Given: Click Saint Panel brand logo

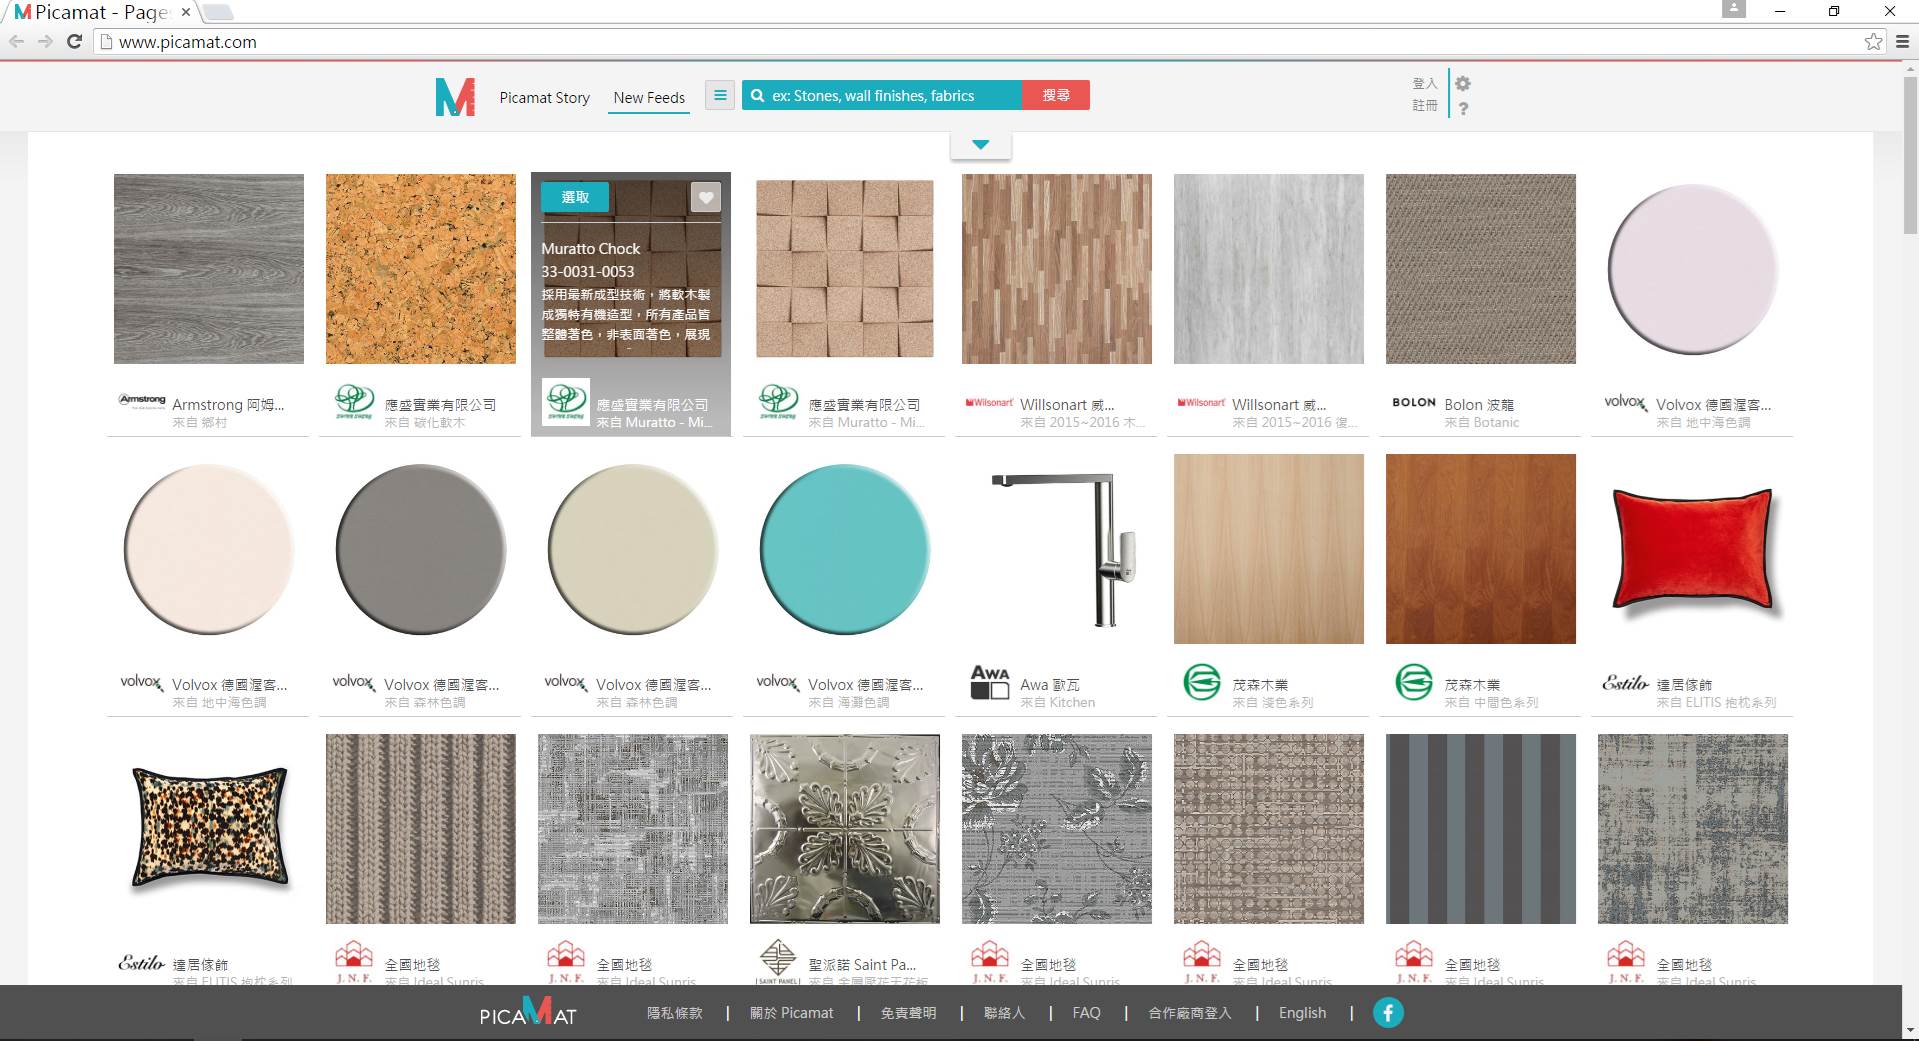Looking at the screenshot, I should click(x=778, y=961).
